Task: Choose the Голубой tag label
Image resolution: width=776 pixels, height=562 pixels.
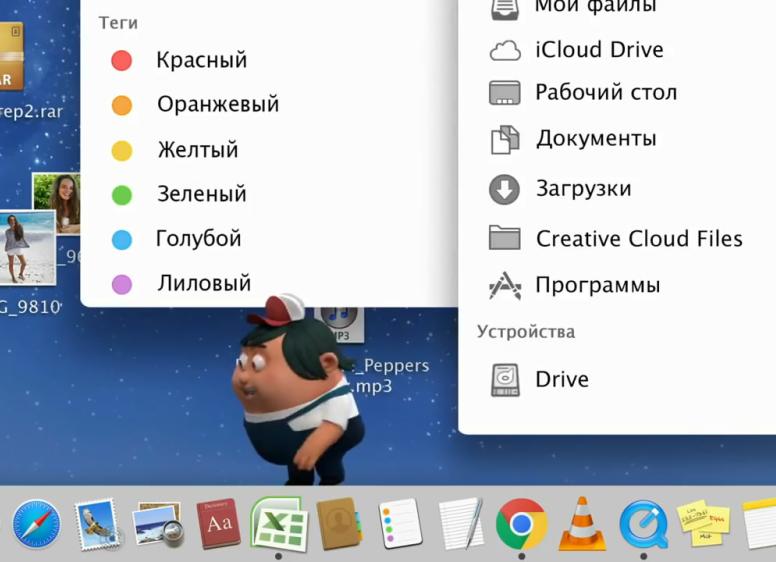Action: tap(199, 238)
